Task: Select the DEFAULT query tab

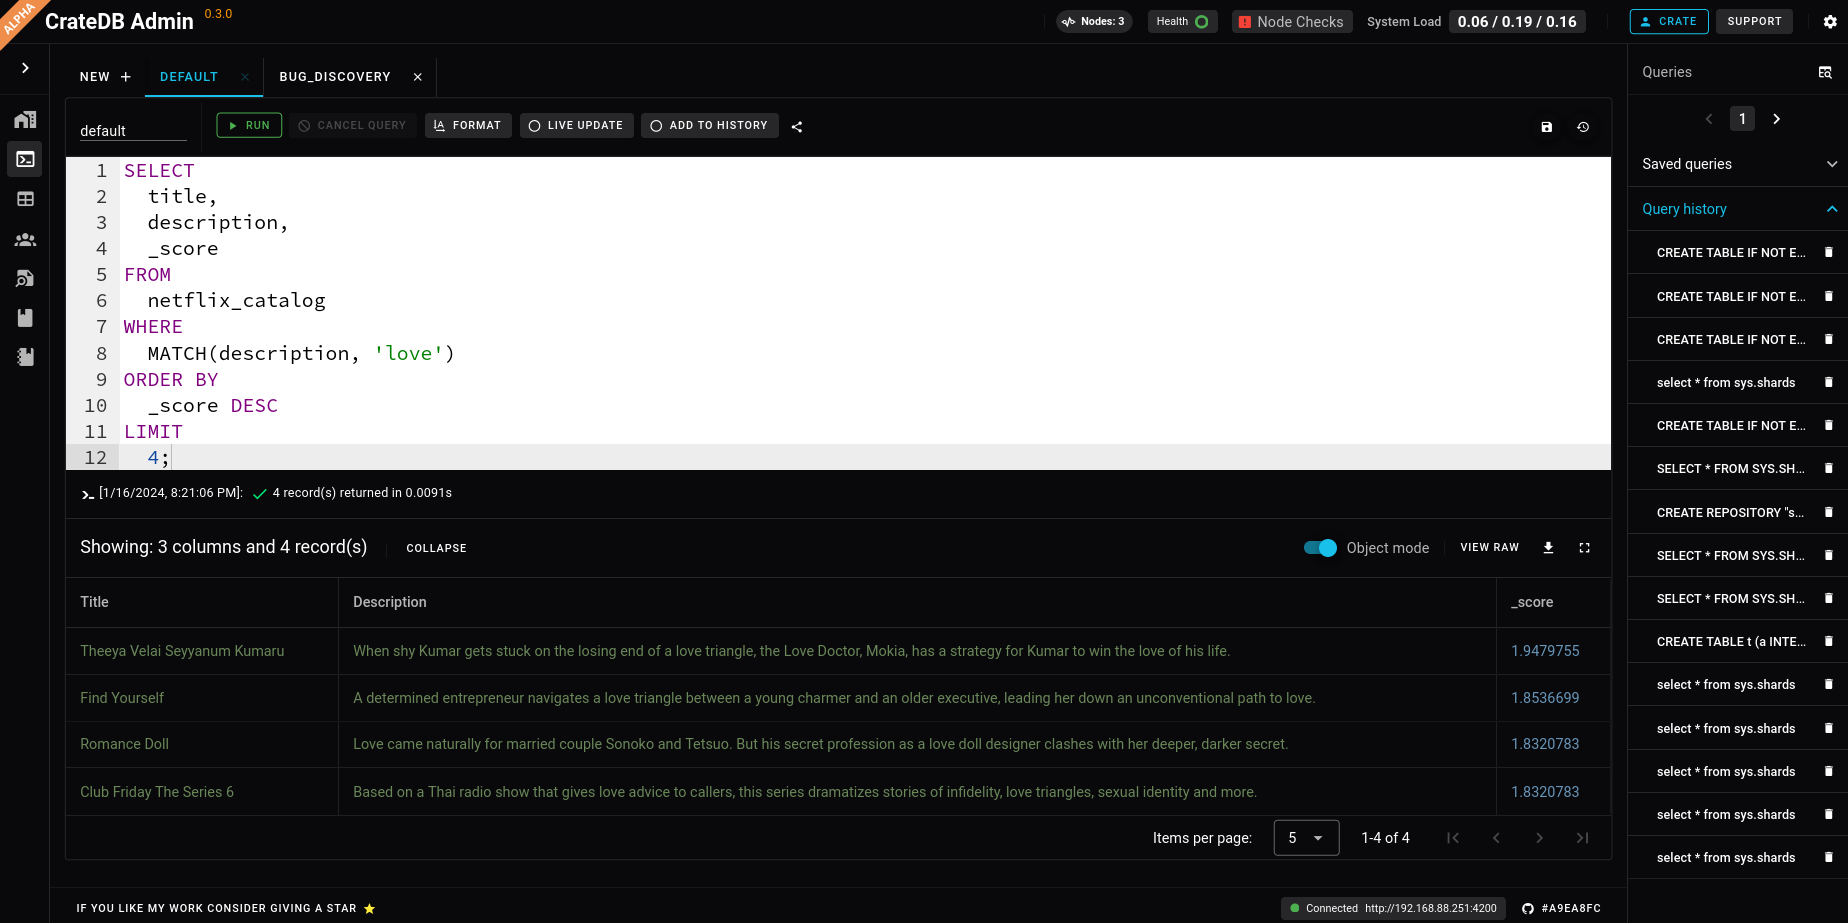Action: (189, 77)
